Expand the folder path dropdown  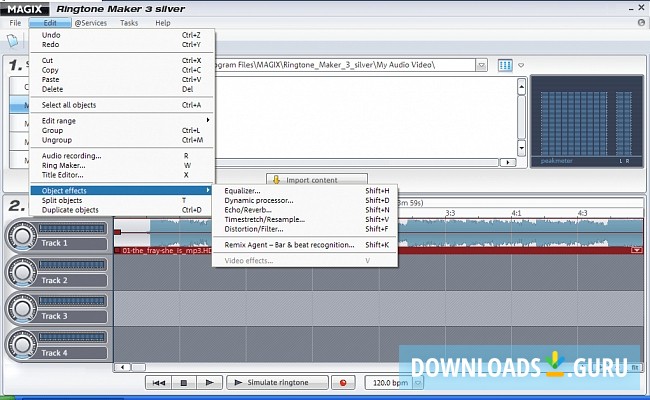pyautogui.click(x=481, y=65)
